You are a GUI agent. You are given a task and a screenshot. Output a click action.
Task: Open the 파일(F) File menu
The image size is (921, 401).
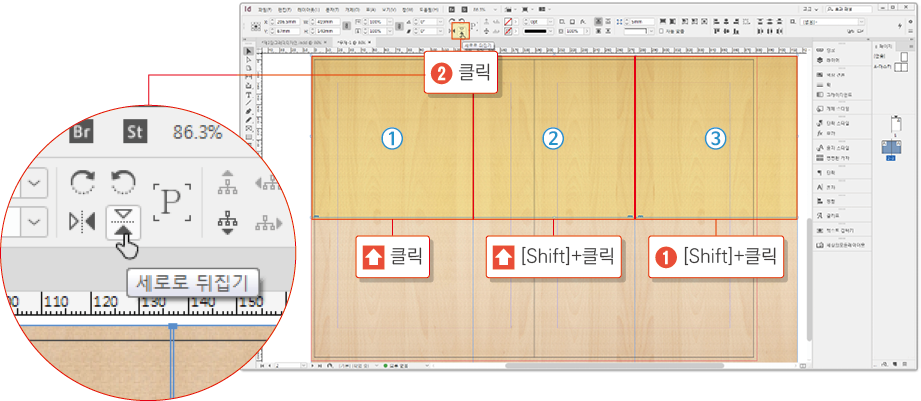coord(265,9)
